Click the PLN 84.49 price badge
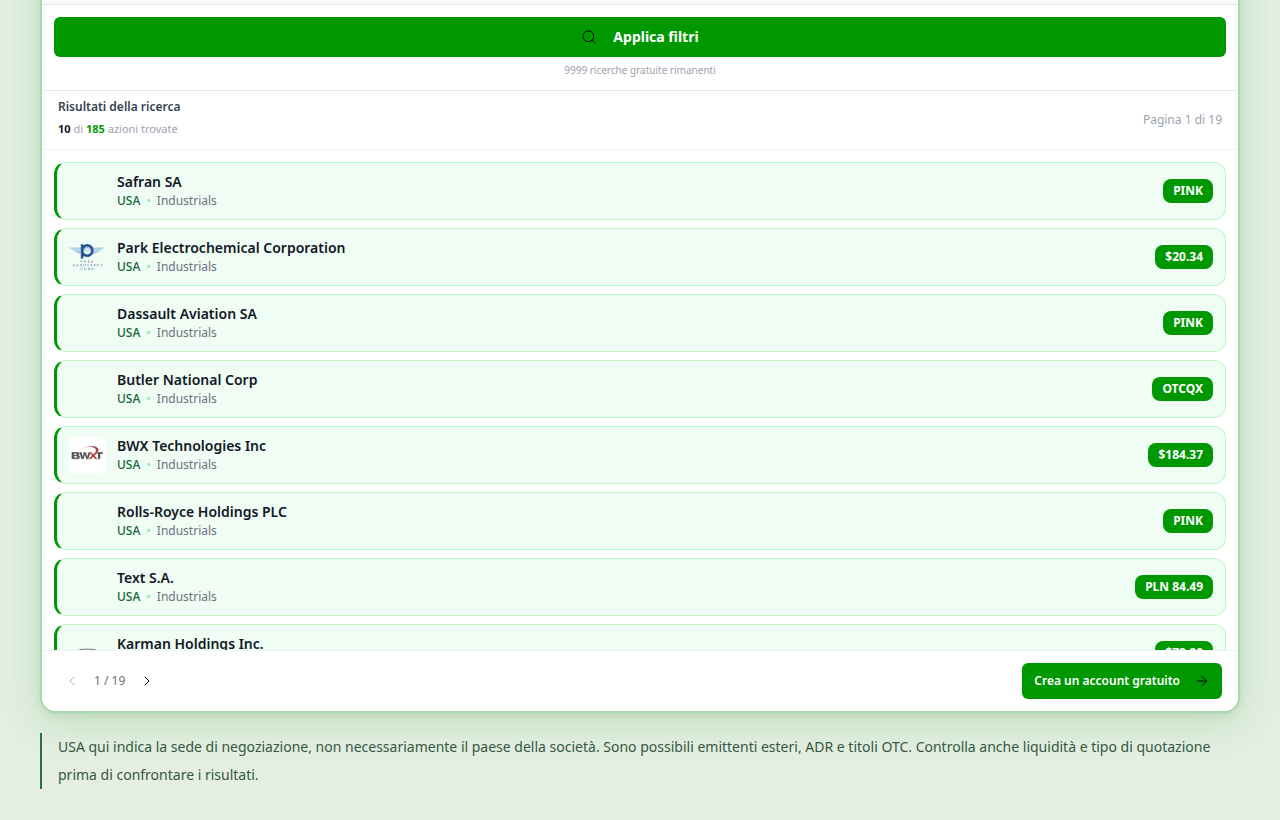The height and width of the screenshot is (820, 1280). tap(1174, 587)
